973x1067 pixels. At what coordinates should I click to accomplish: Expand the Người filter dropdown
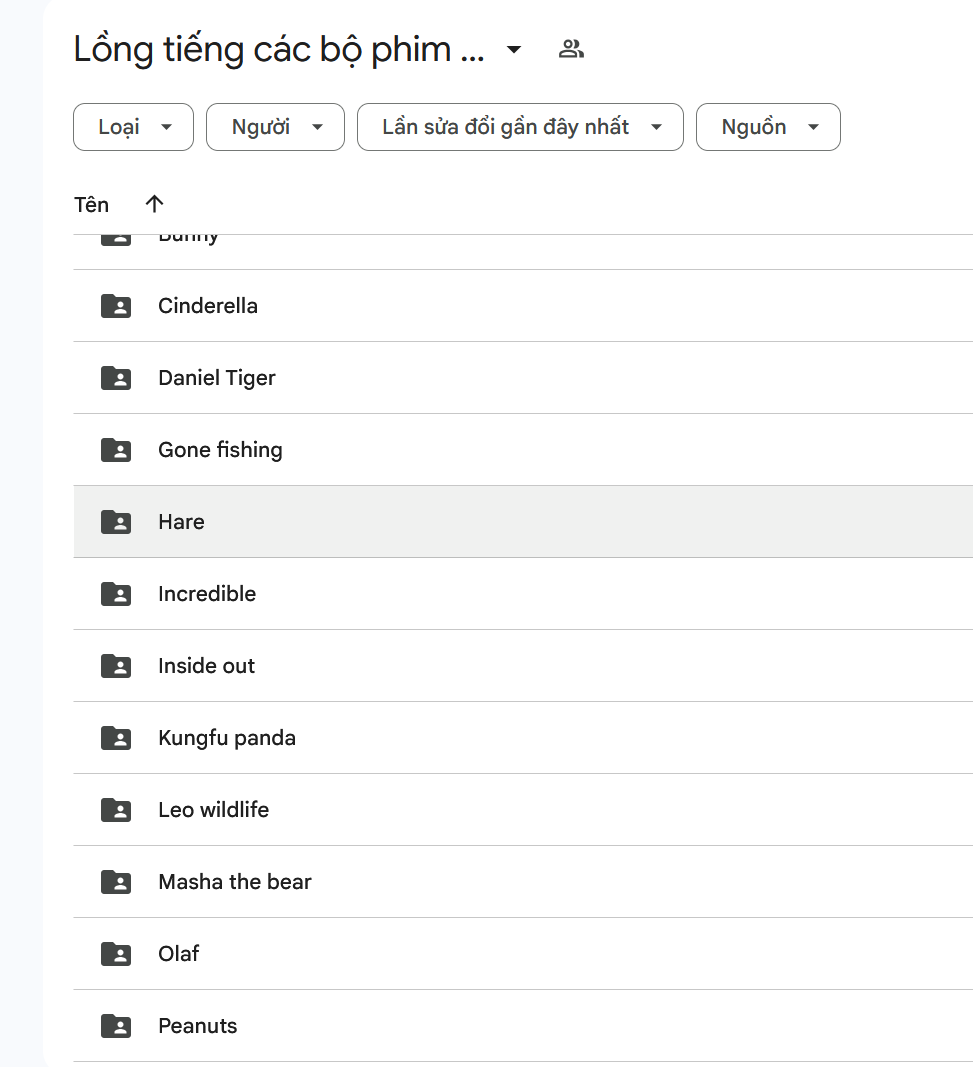pyautogui.click(x=275, y=127)
